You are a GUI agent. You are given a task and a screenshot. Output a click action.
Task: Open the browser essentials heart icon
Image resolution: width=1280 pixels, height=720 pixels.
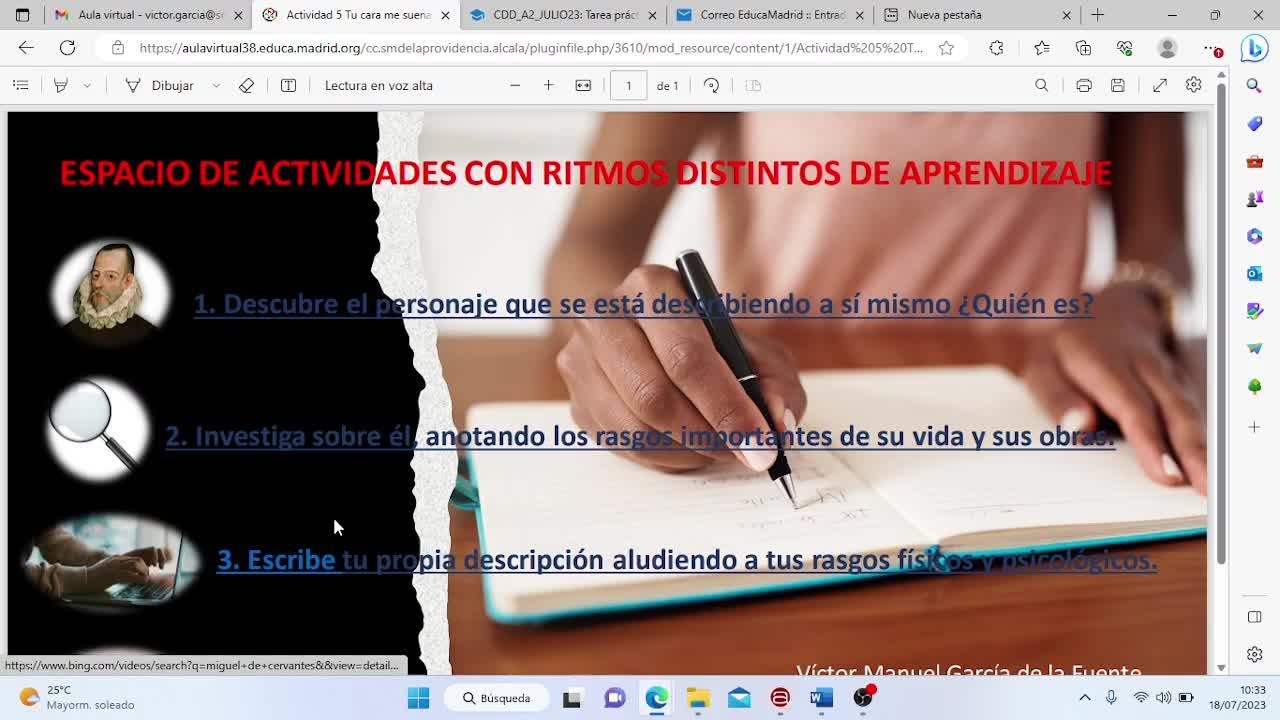click(x=1124, y=48)
